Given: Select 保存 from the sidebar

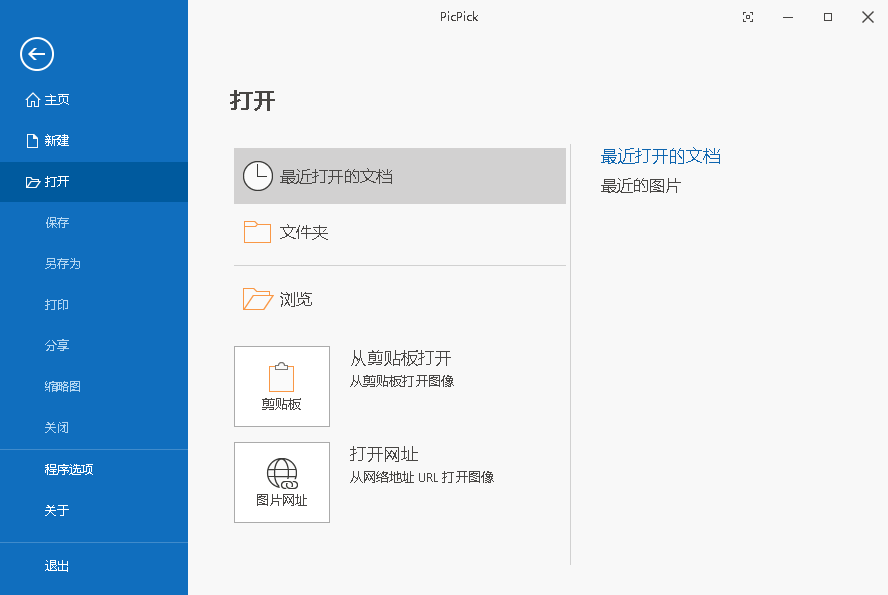Looking at the screenshot, I should click(x=57, y=222).
